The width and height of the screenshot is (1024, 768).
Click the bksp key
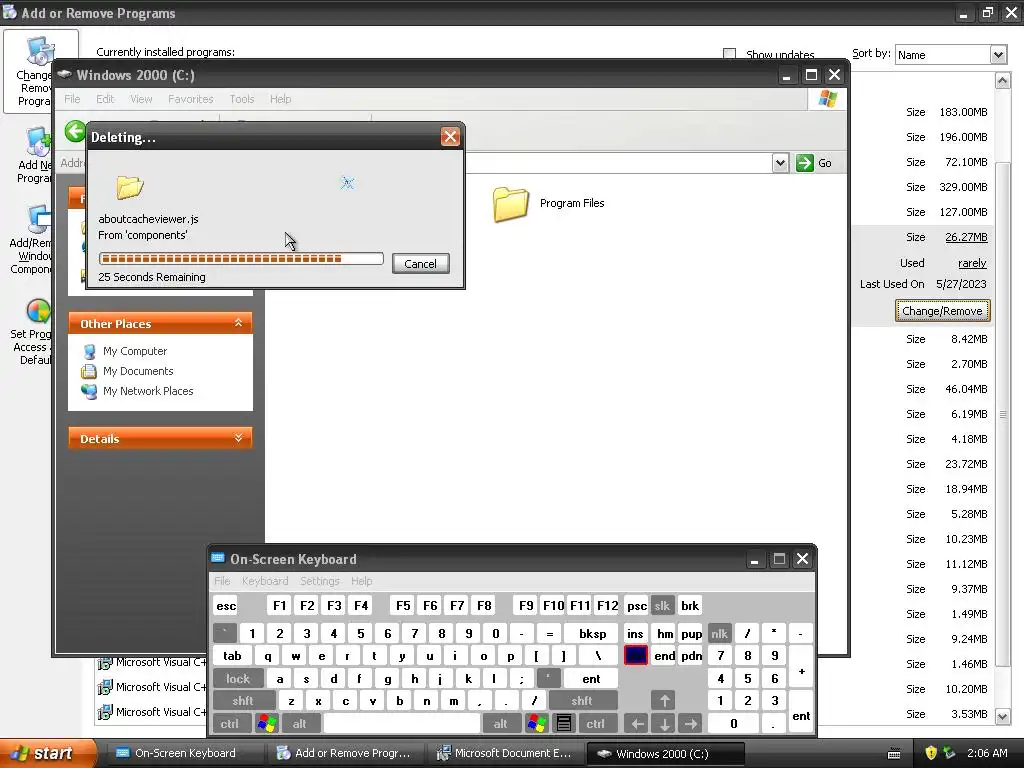(x=592, y=633)
